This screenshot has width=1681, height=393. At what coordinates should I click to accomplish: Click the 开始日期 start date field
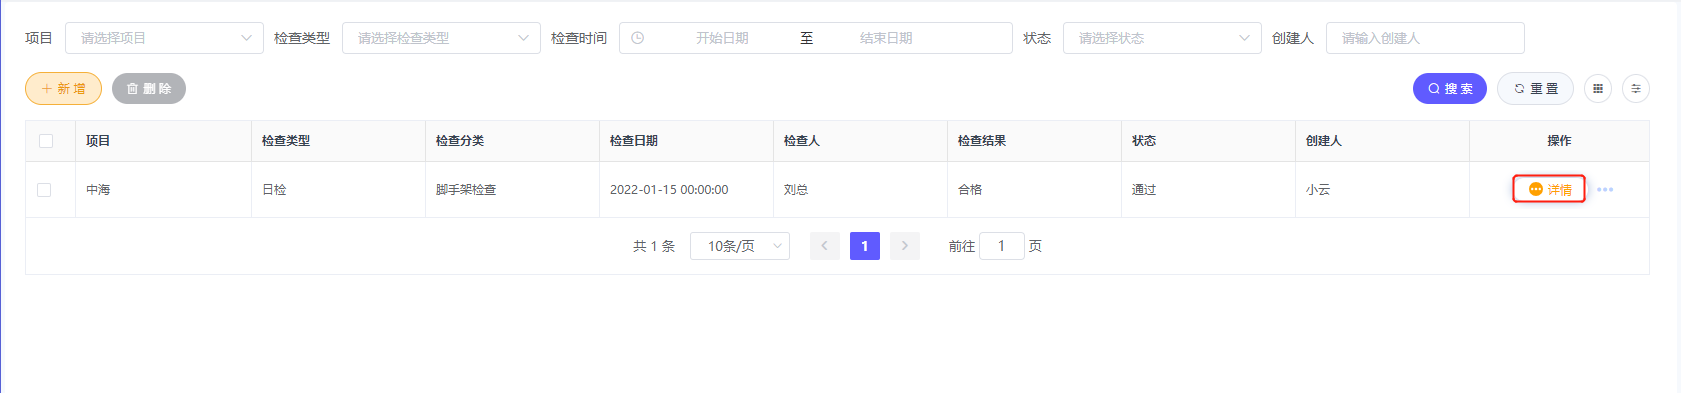point(722,38)
